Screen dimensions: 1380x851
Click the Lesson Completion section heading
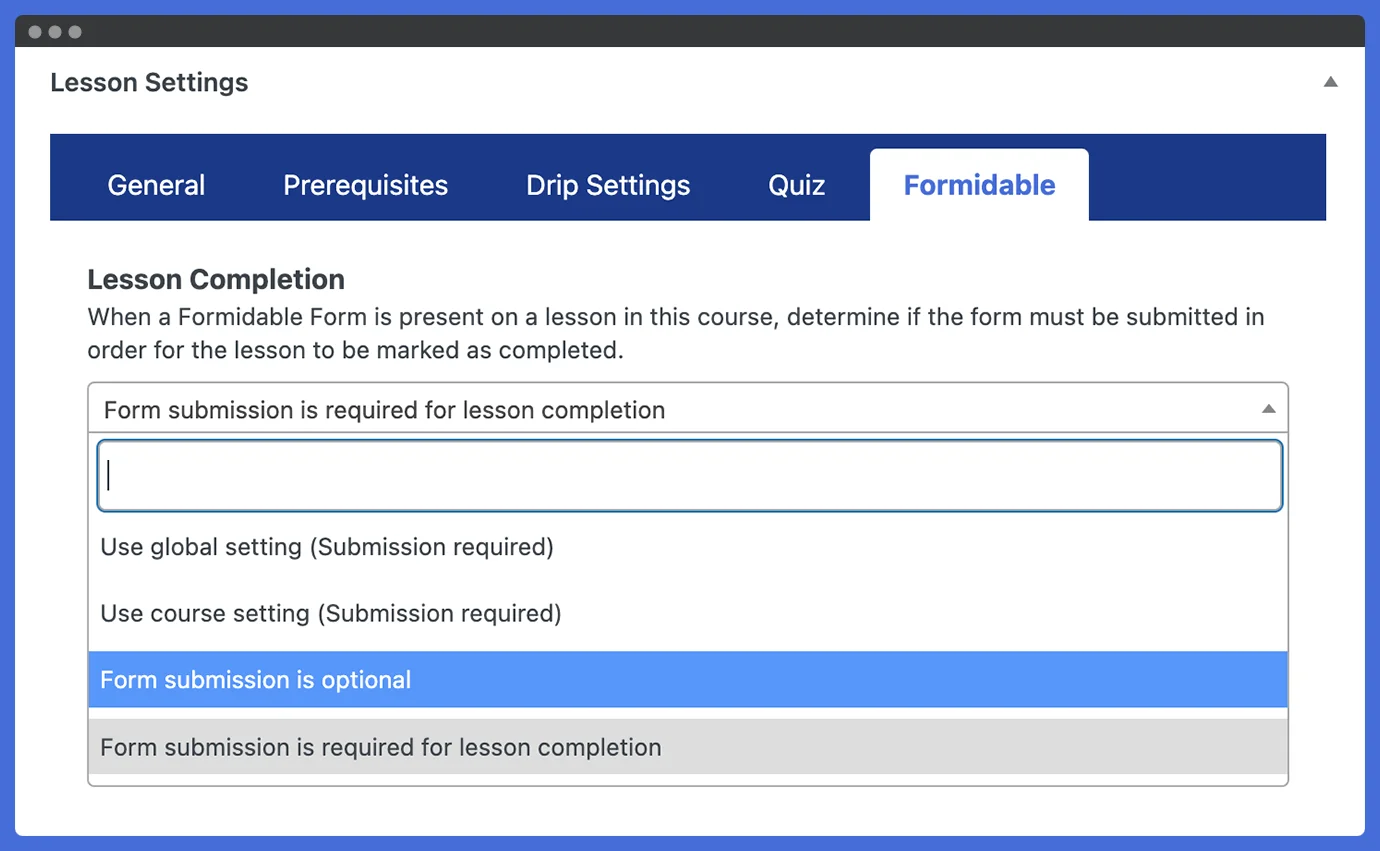[x=216, y=279]
